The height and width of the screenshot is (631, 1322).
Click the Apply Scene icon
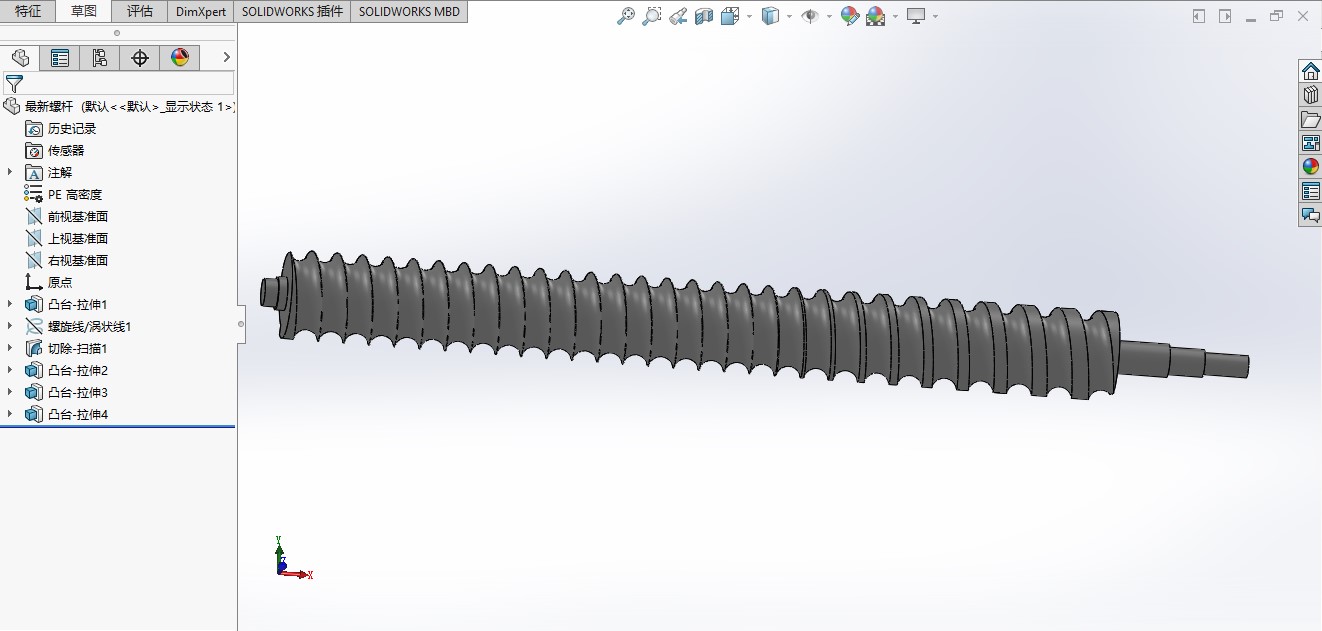(876, 16)
